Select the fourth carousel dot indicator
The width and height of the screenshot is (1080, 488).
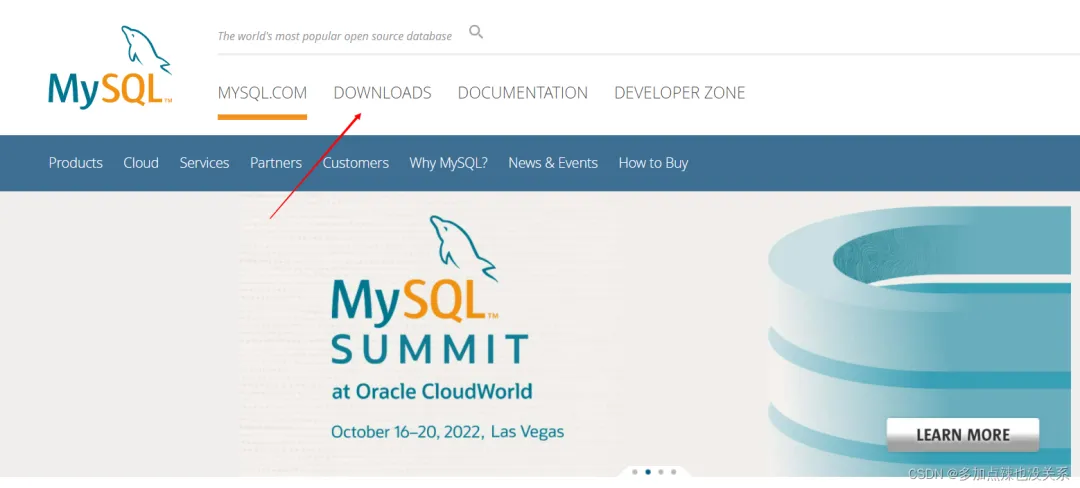pyautogui.click(x=674, y=472)
